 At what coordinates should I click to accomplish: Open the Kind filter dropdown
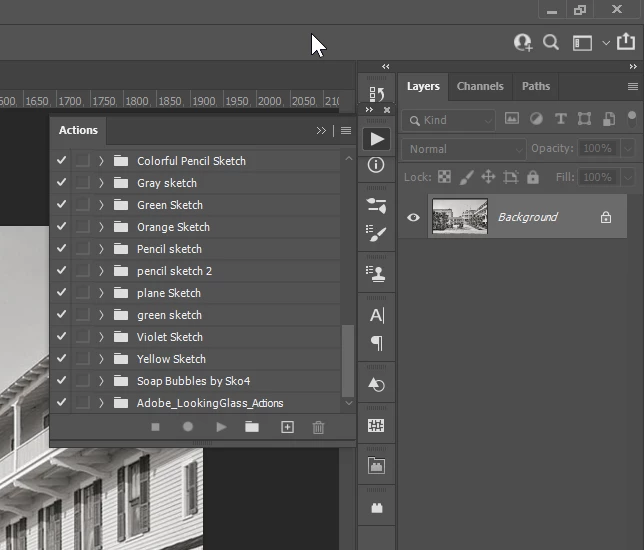pos(448,120)
